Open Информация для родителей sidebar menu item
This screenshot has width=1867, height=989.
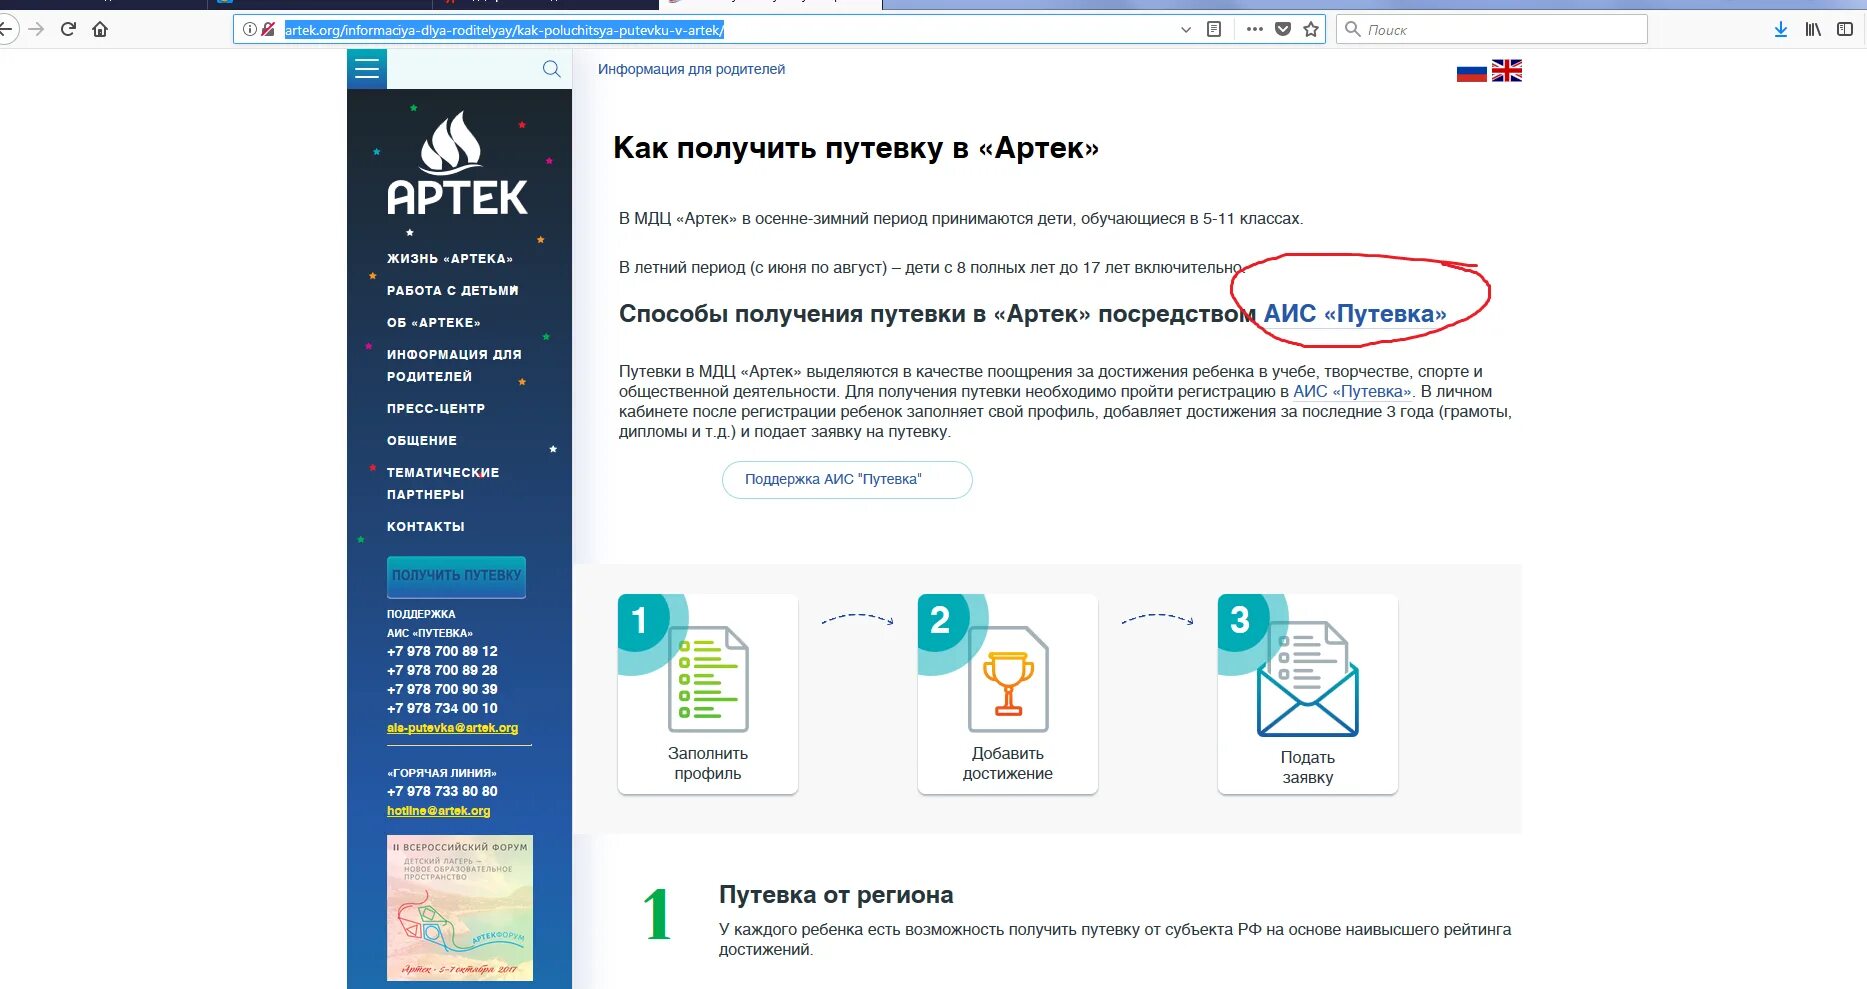point(454,365)
